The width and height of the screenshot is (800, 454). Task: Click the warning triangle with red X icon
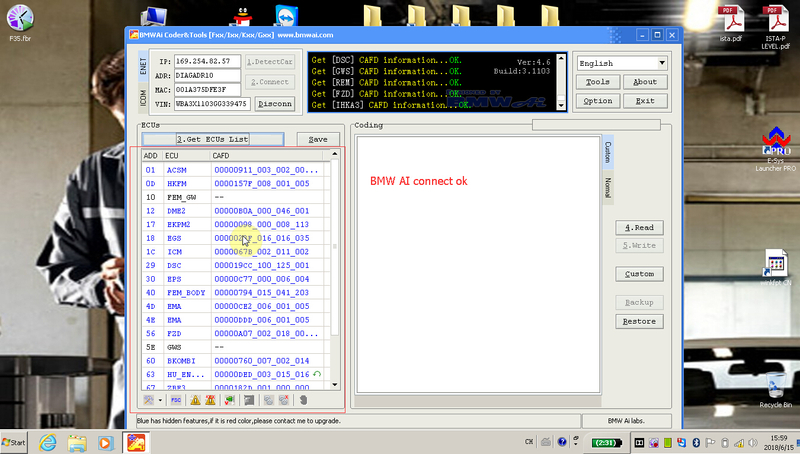point(210,400)
